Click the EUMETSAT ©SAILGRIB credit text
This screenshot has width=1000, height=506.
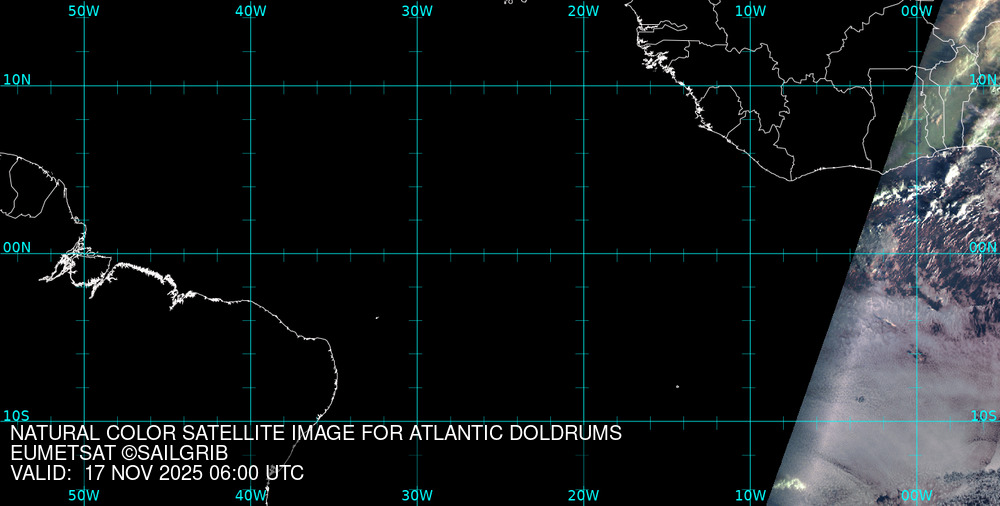(x=126, y=453)
